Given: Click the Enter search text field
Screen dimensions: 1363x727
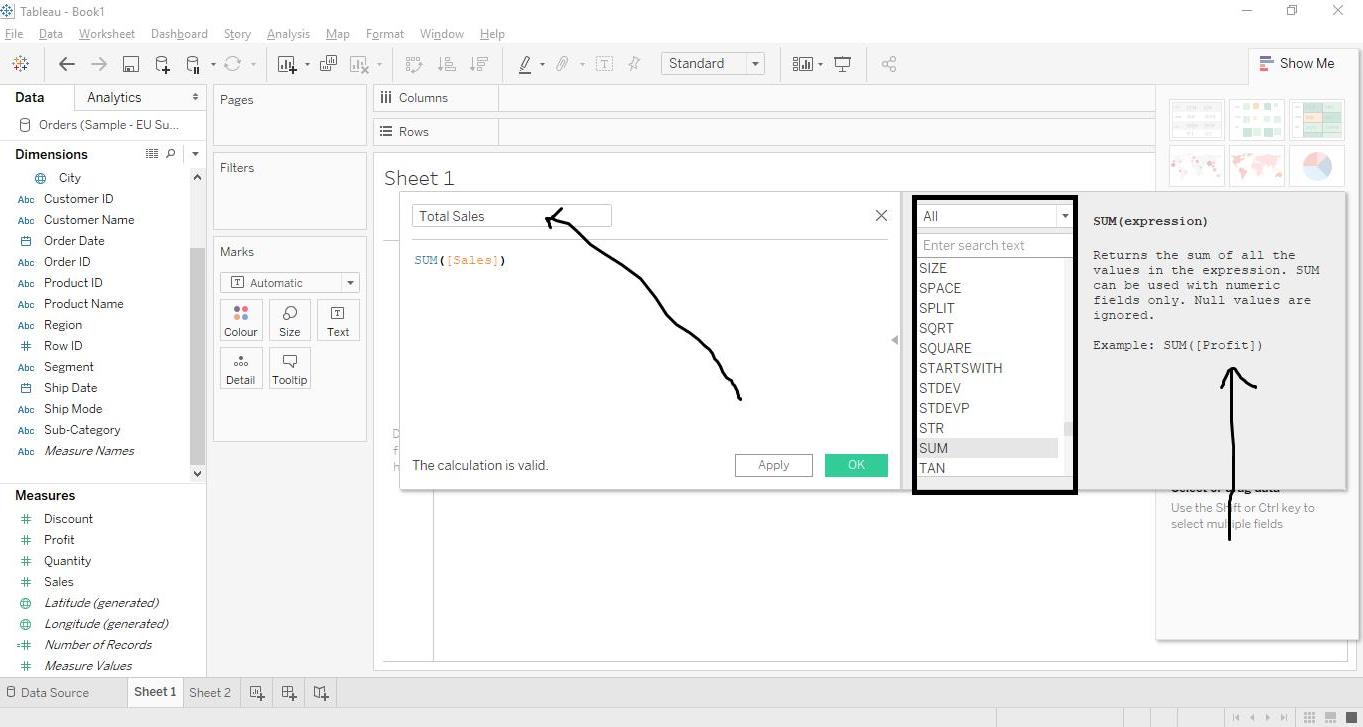Looking at the screenshot, I should pos(994,245).
